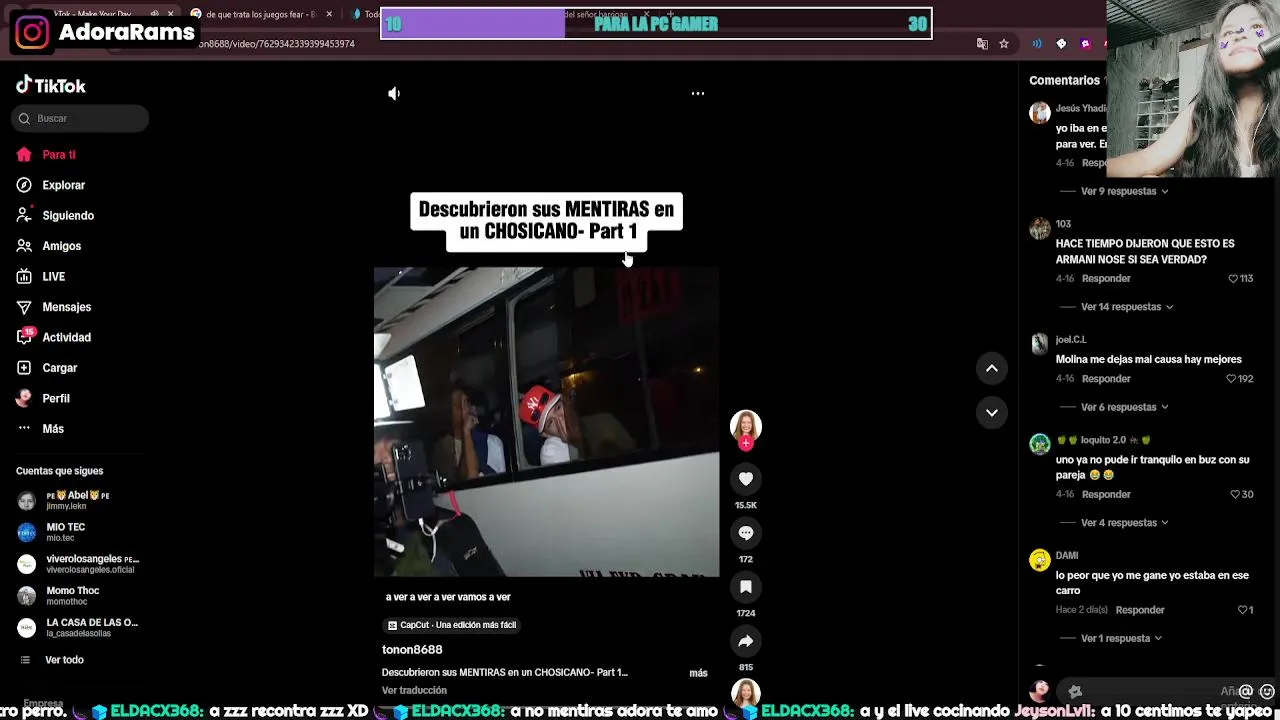1280x720 pixels.
Task: Expand Ver 9 respuestas replies
Action: click(1124, 191)
